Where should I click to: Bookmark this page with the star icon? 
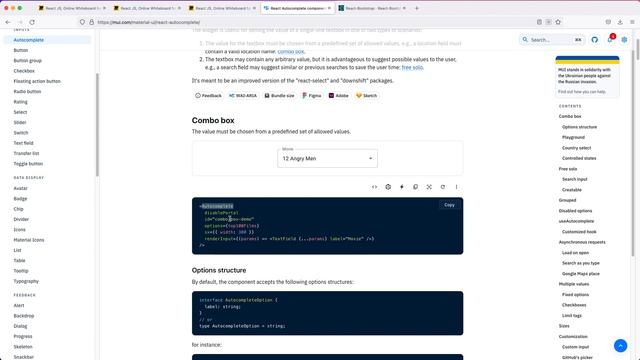[558, 22]
